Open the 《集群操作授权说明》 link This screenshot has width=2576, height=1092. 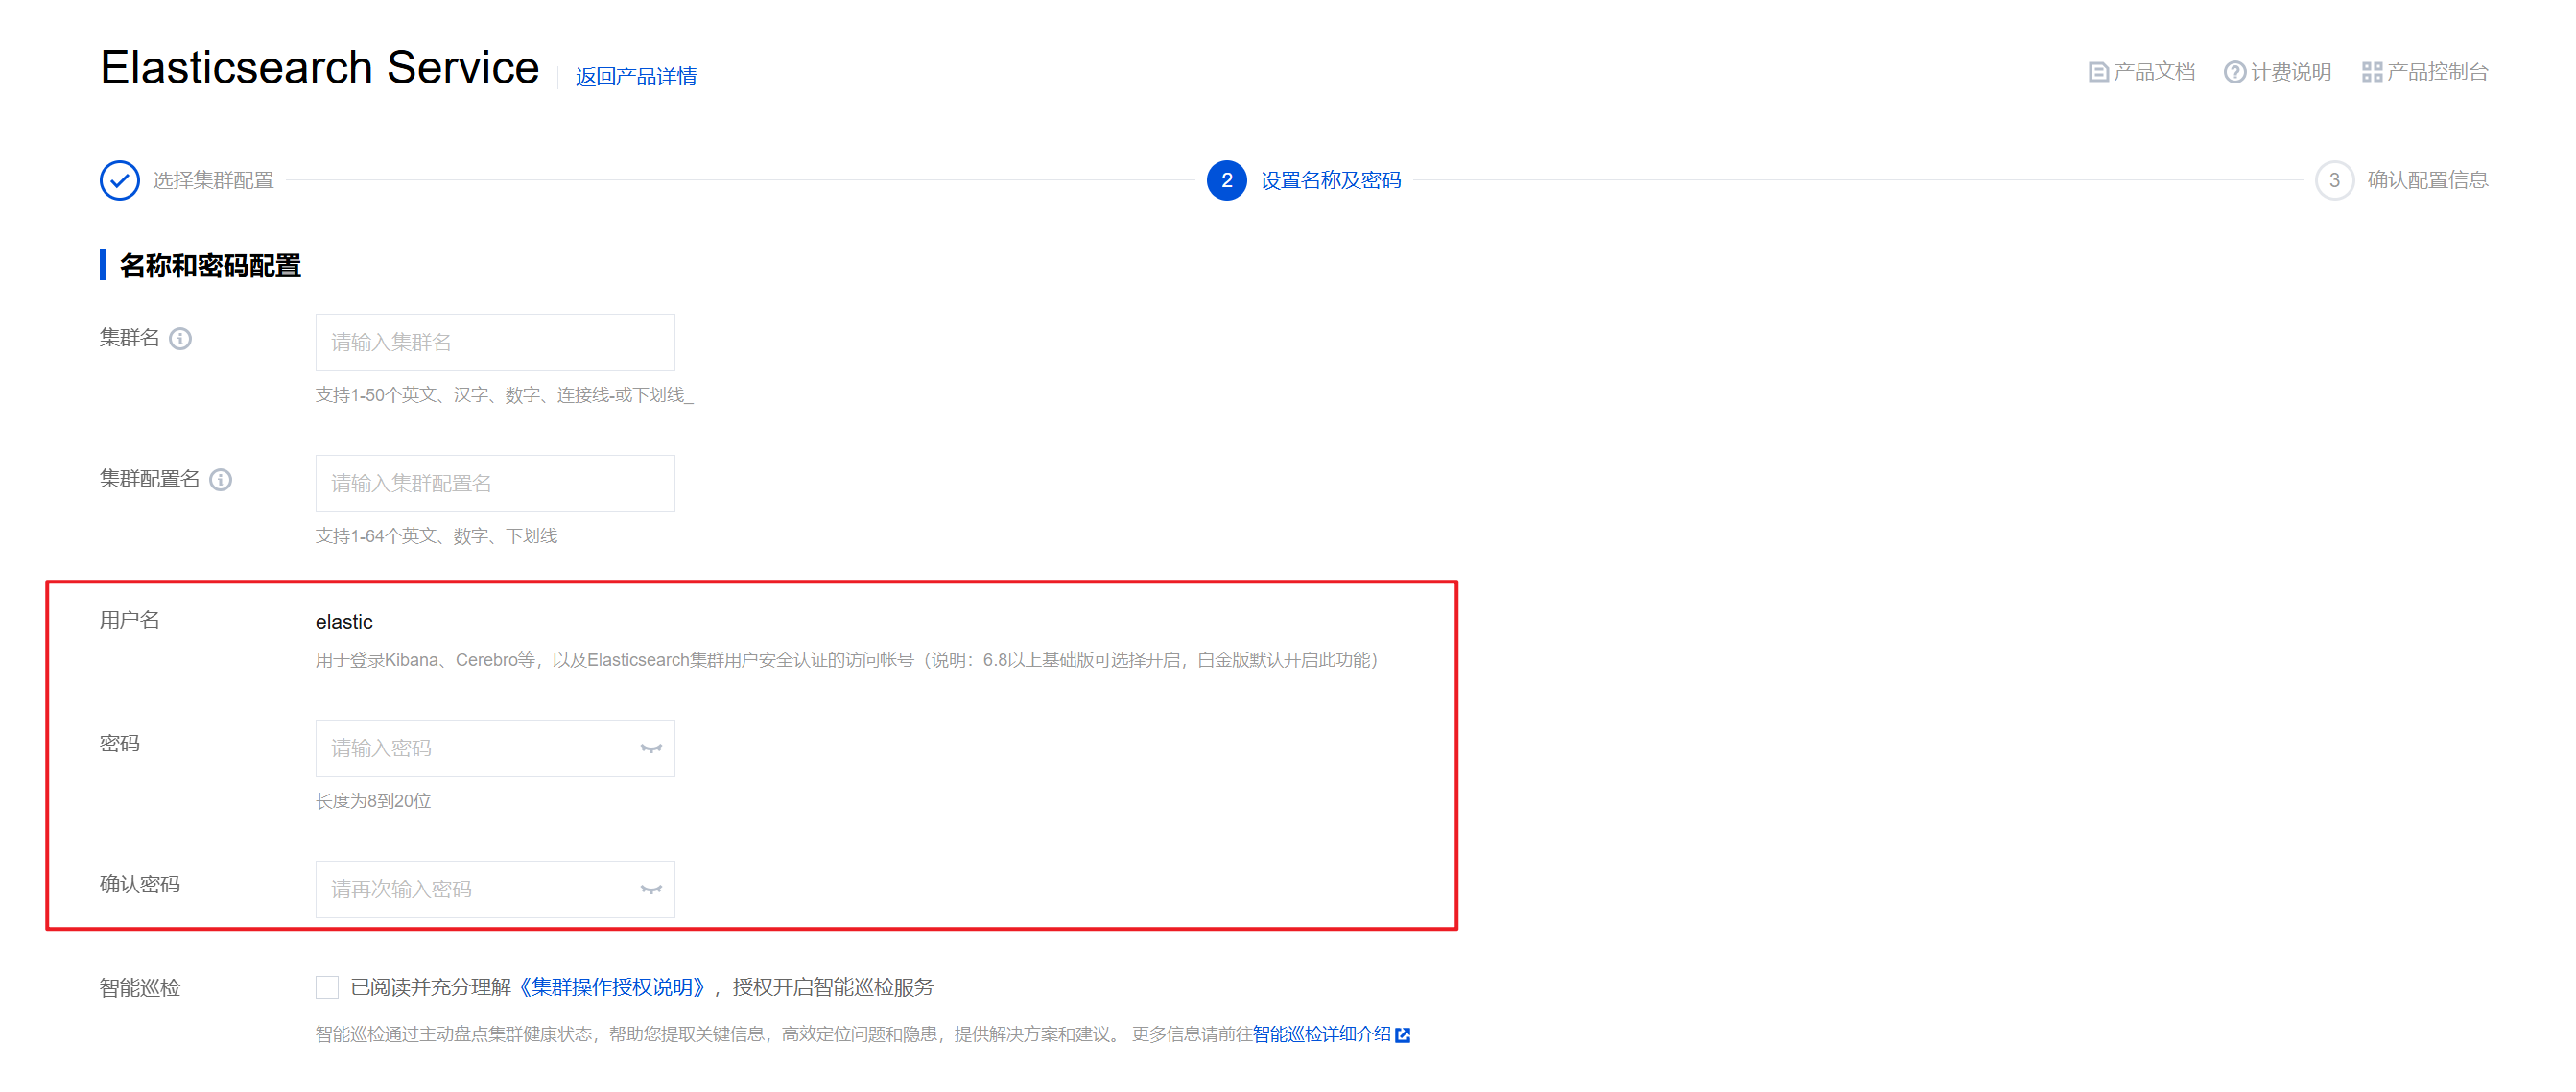tap(614, 988)
